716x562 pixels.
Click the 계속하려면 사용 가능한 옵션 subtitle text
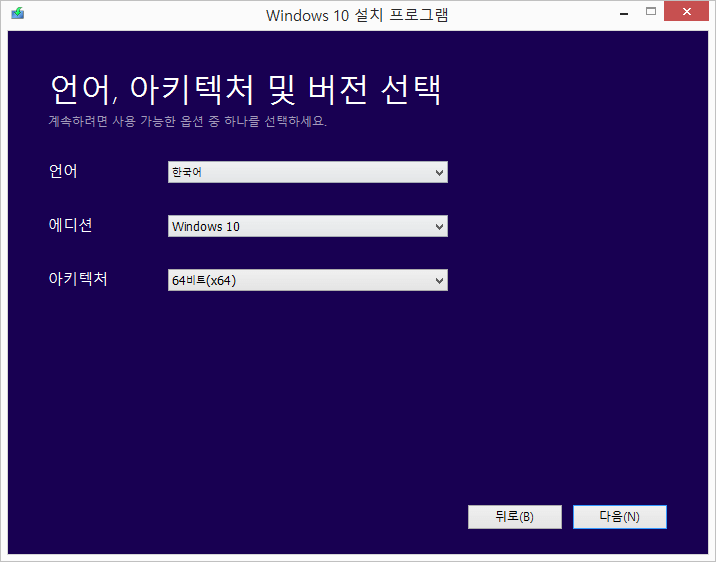188,121
